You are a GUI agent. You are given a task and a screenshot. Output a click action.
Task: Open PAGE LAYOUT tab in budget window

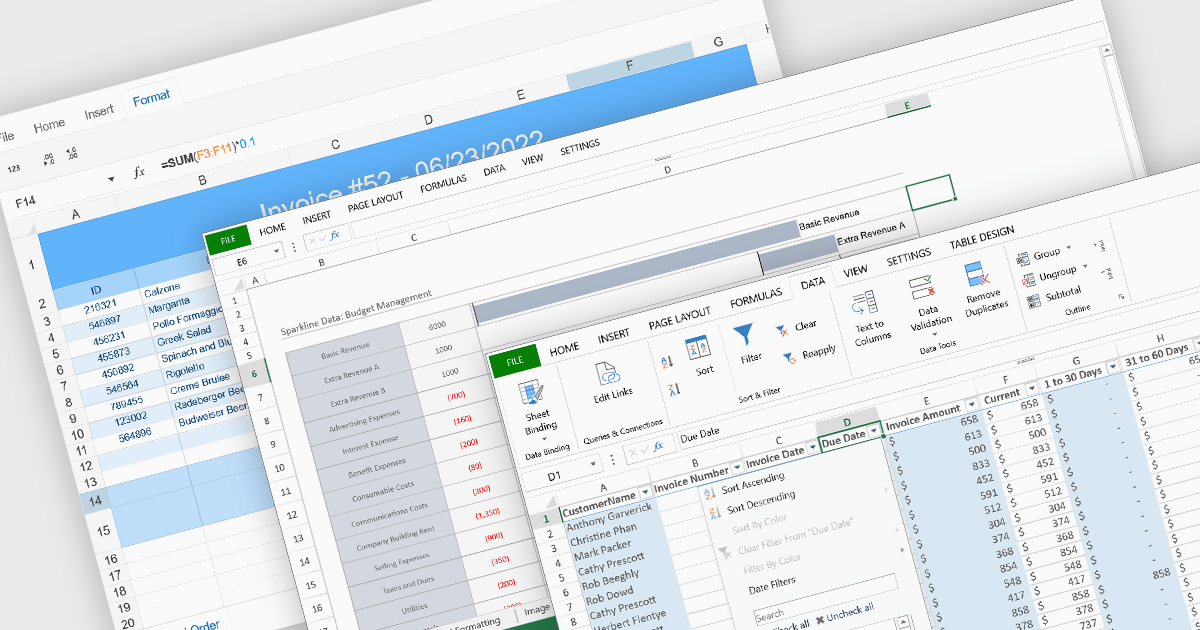tap(375, 203)
